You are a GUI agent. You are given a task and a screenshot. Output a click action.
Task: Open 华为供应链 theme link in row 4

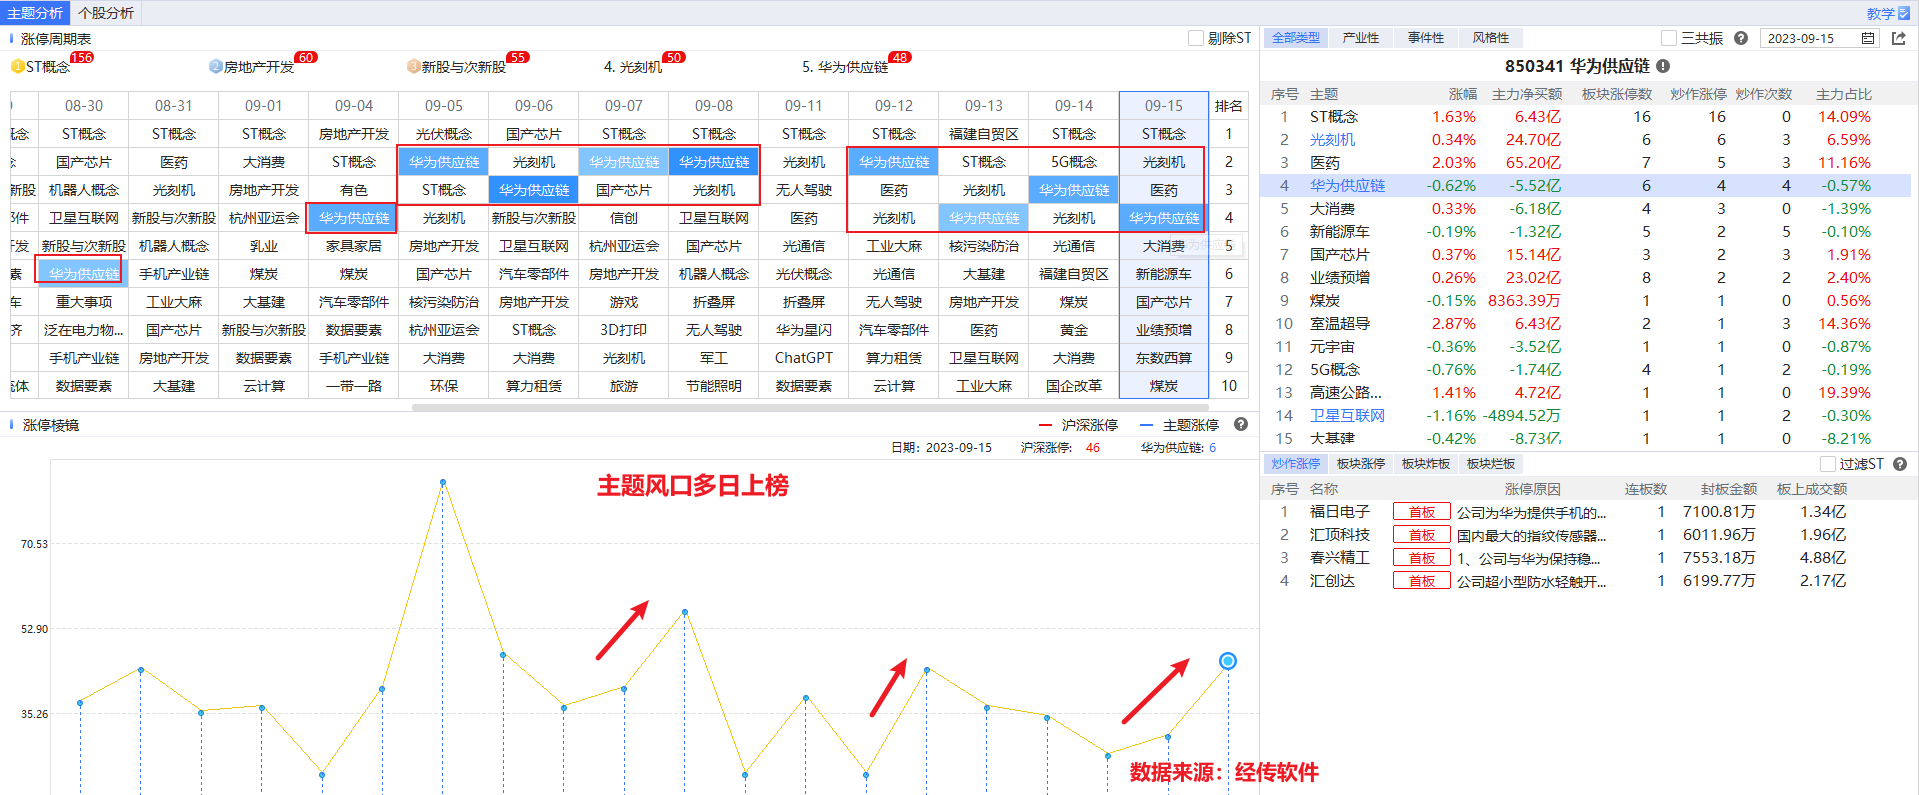click(1348, 186)
